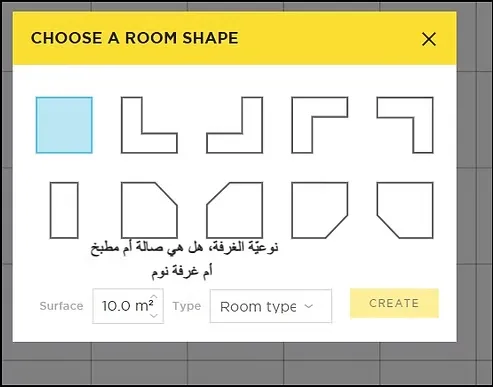Choose the narrow vertical rectangle room shape
The width and height of the screenshot is (493, 387).
point(64,210)
